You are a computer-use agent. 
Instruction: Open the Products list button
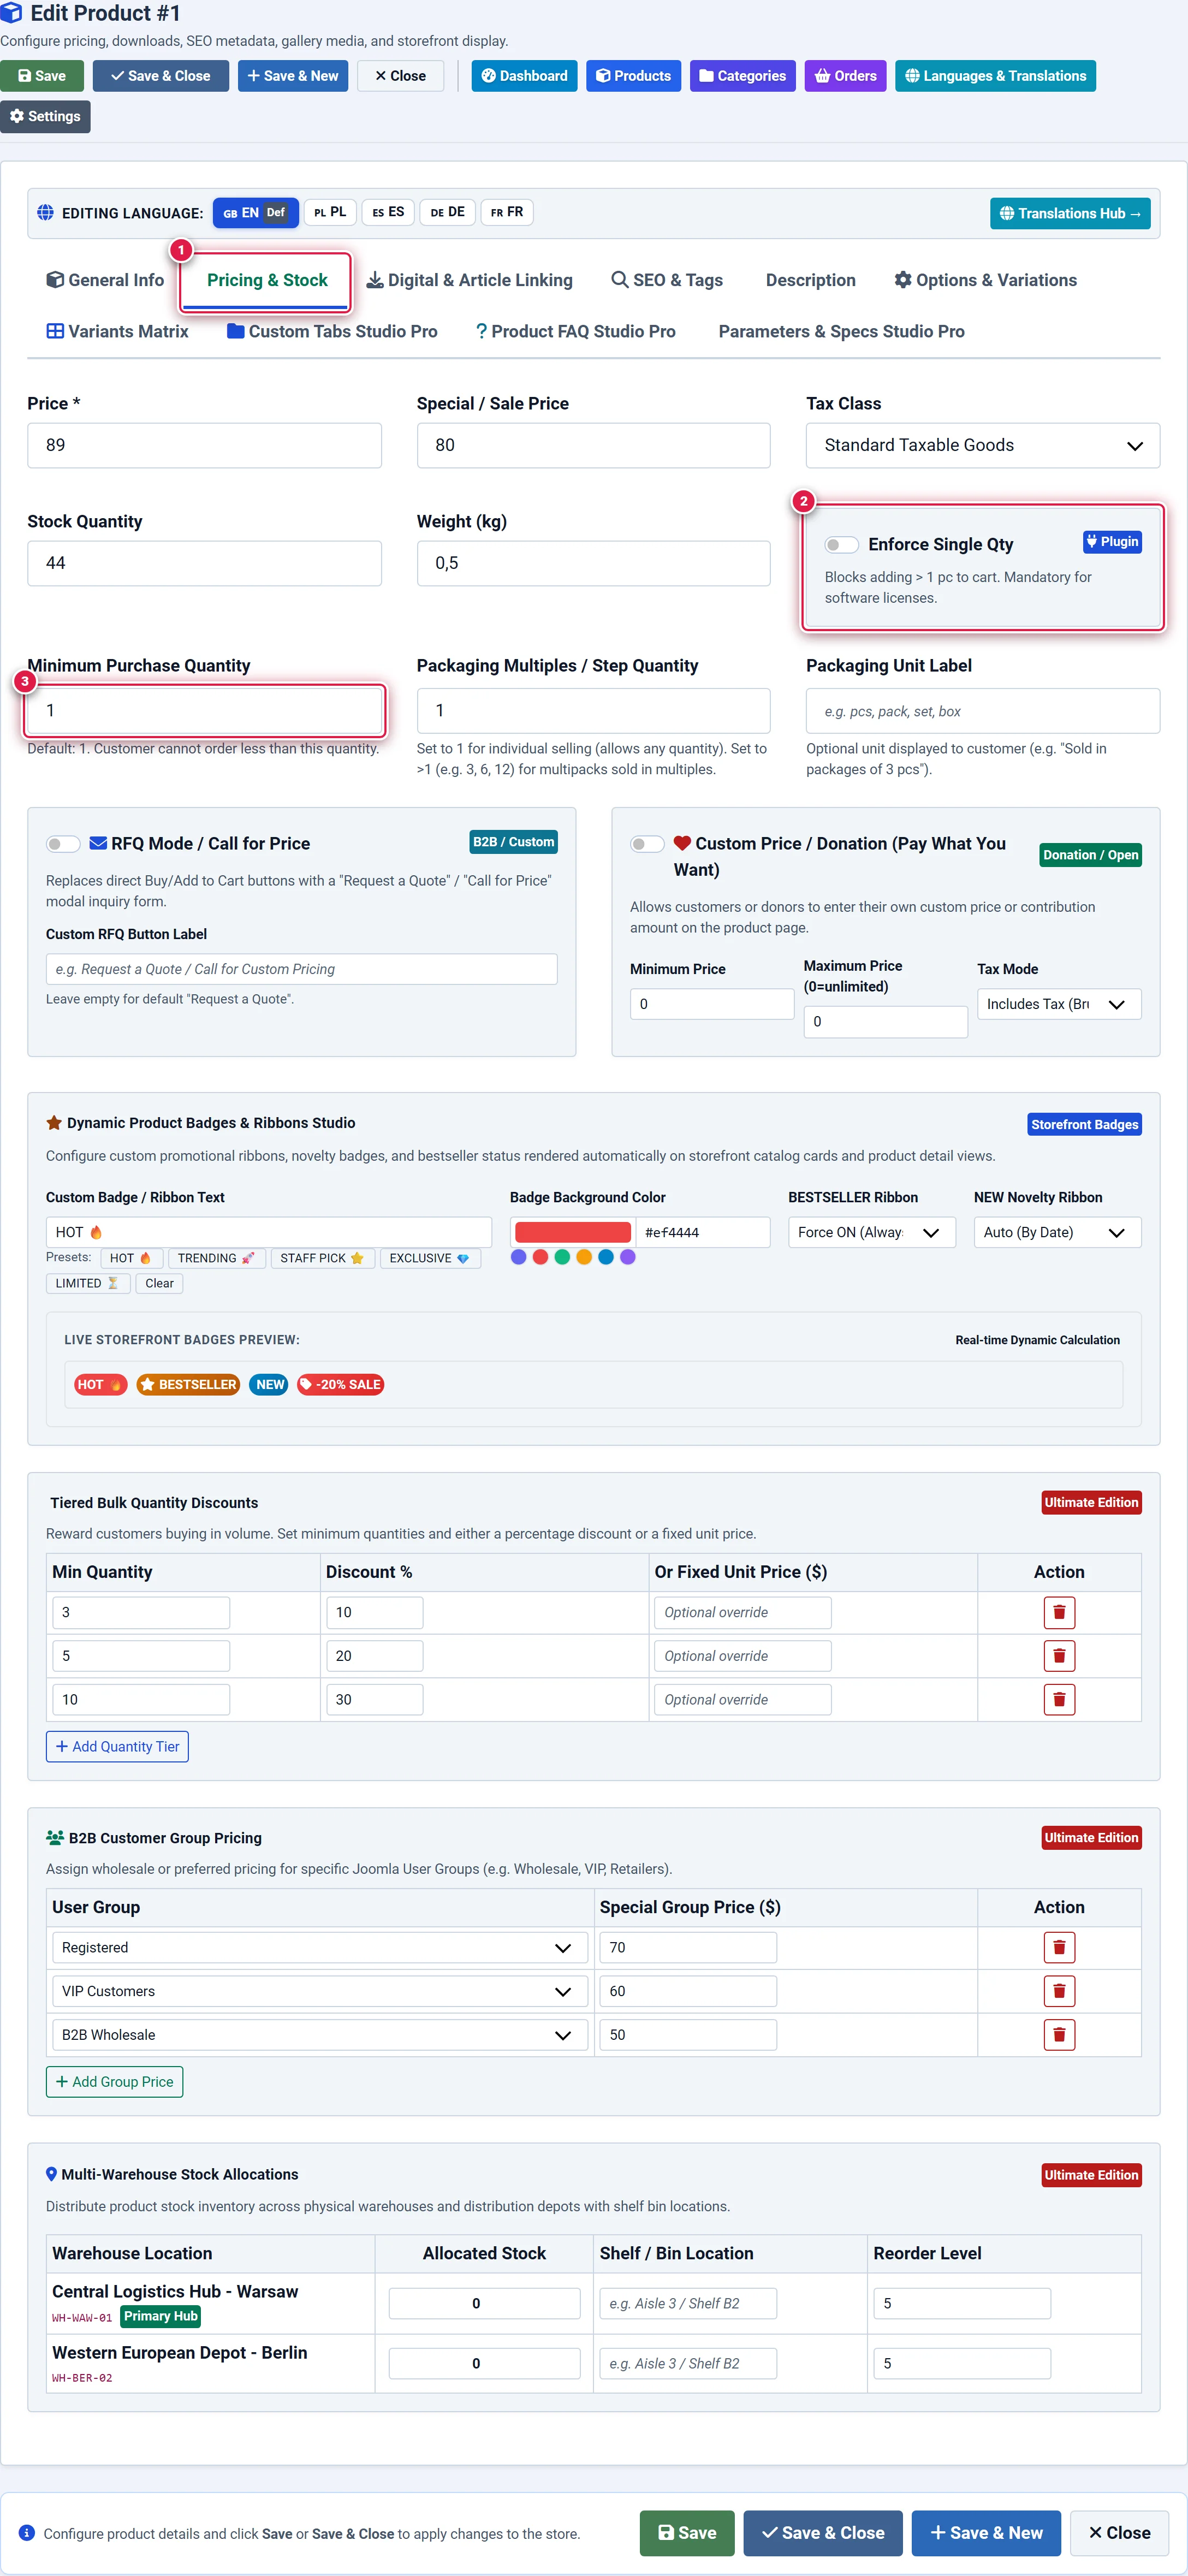[634, 76]
